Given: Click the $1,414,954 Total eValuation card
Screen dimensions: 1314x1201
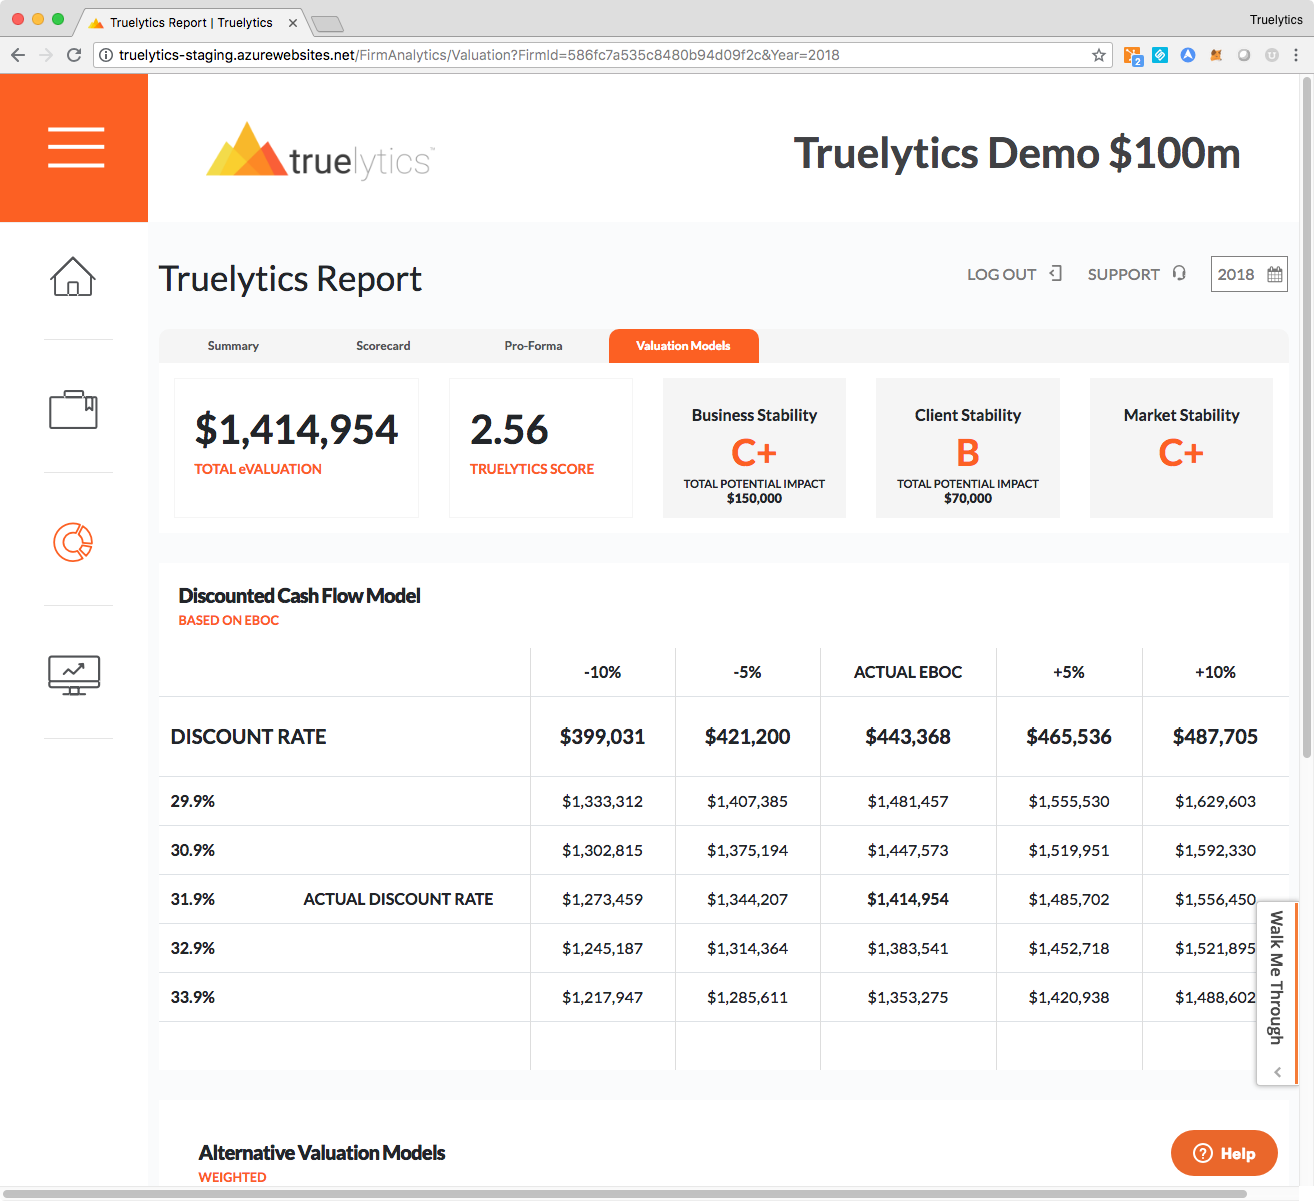Looking at the screenshot, I should coord(296,448).
